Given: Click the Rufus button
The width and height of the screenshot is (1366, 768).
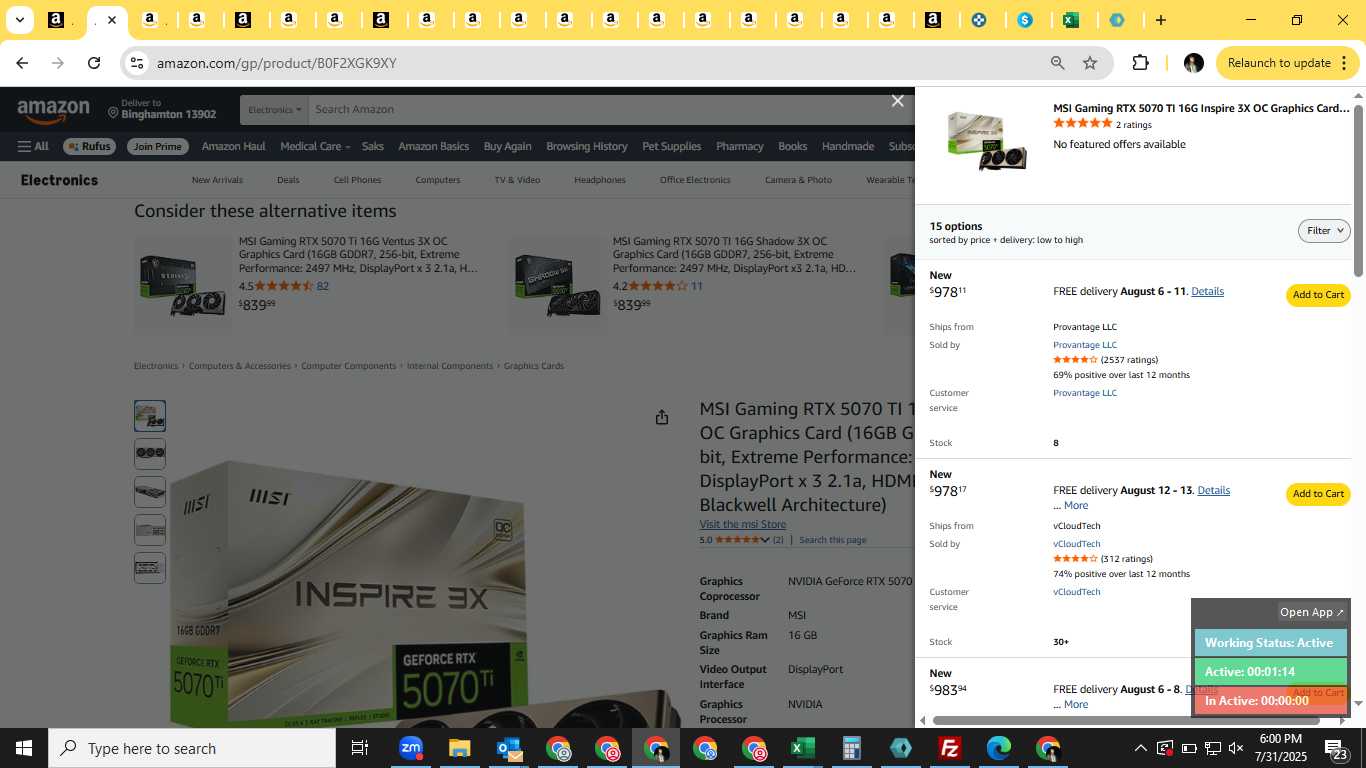Looking at the screenshot, I should pos(89,146).
